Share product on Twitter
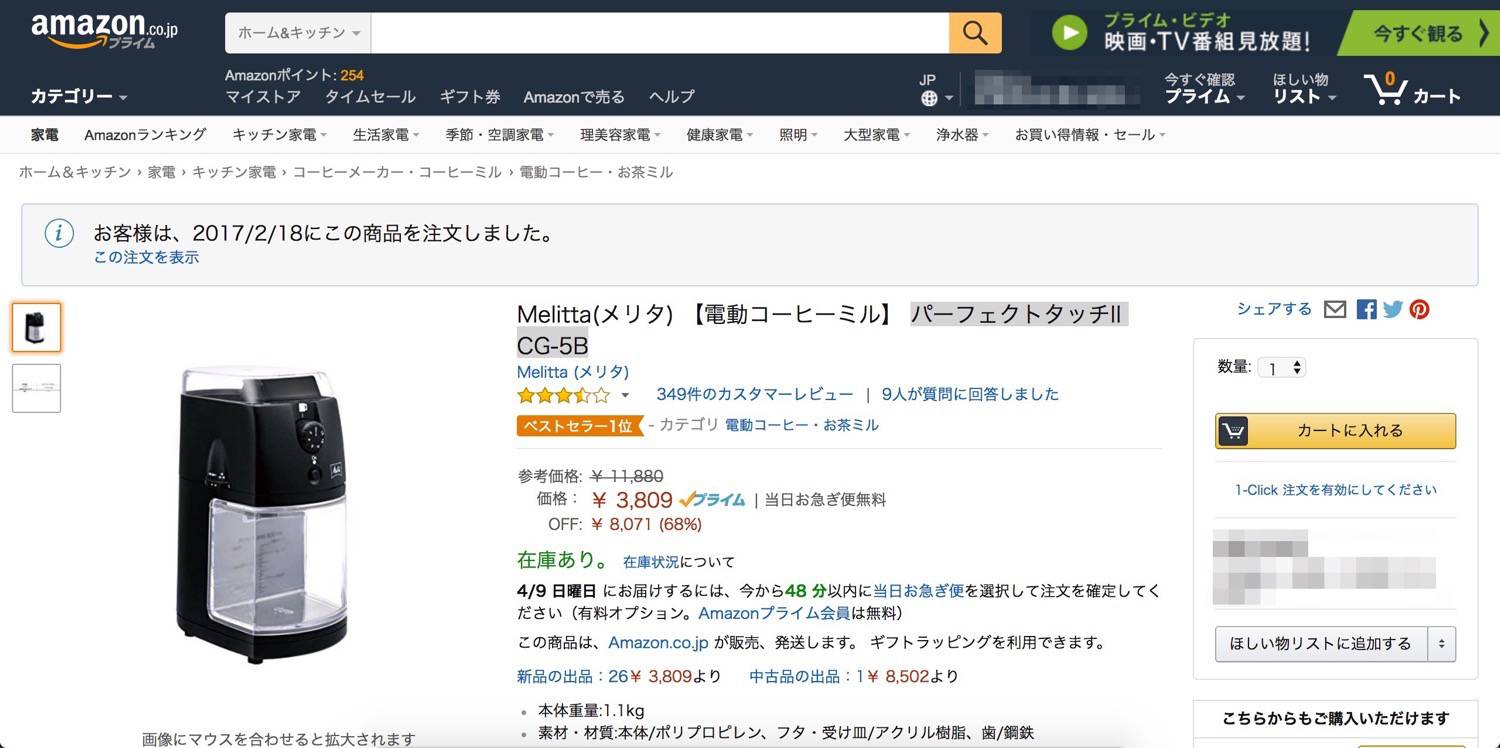Image resolution: width=1500 pixels, height=748 pixels. [x=1393, y=310]
